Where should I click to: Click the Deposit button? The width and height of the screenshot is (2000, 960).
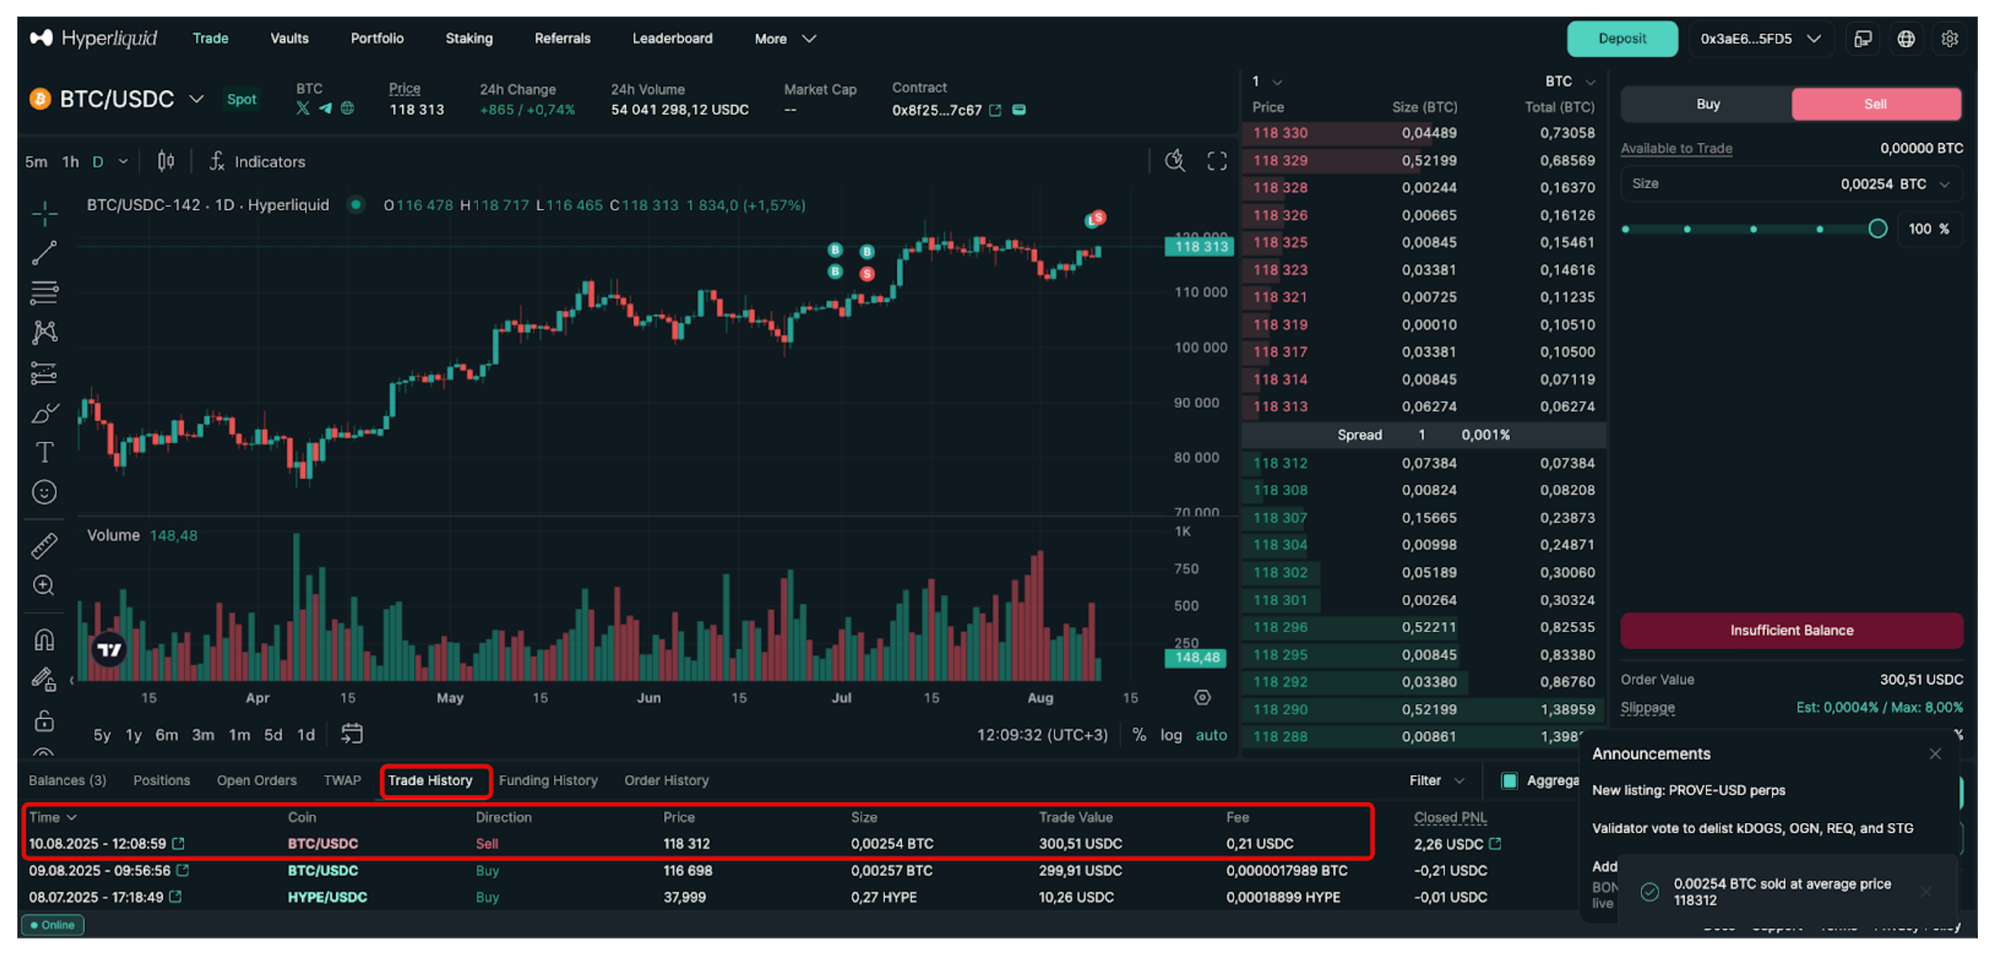[1621, 39]
